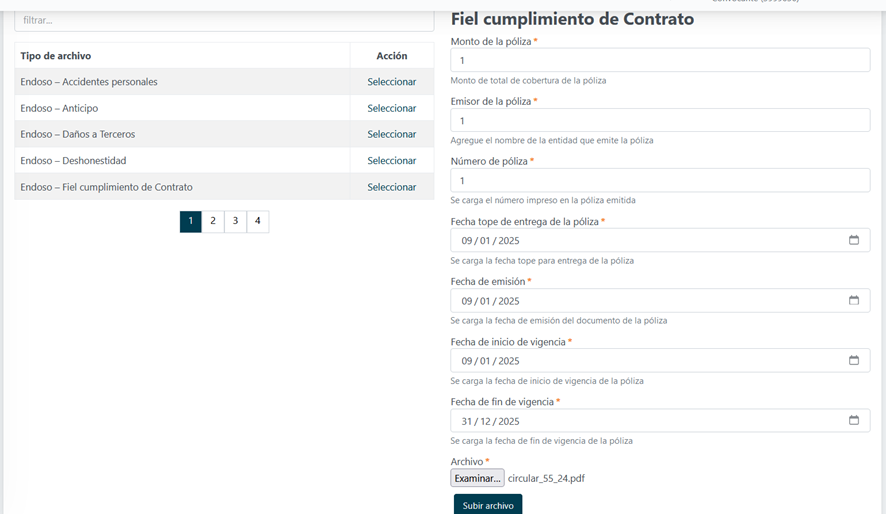The image size is (886, 514).
Task: Select page 1 in pagination
Action: pos(190,221)
